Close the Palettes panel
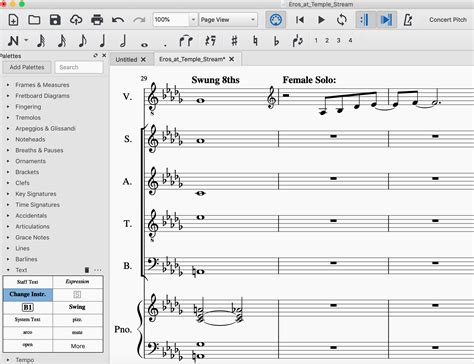474x364 pixels. [104, 55]
